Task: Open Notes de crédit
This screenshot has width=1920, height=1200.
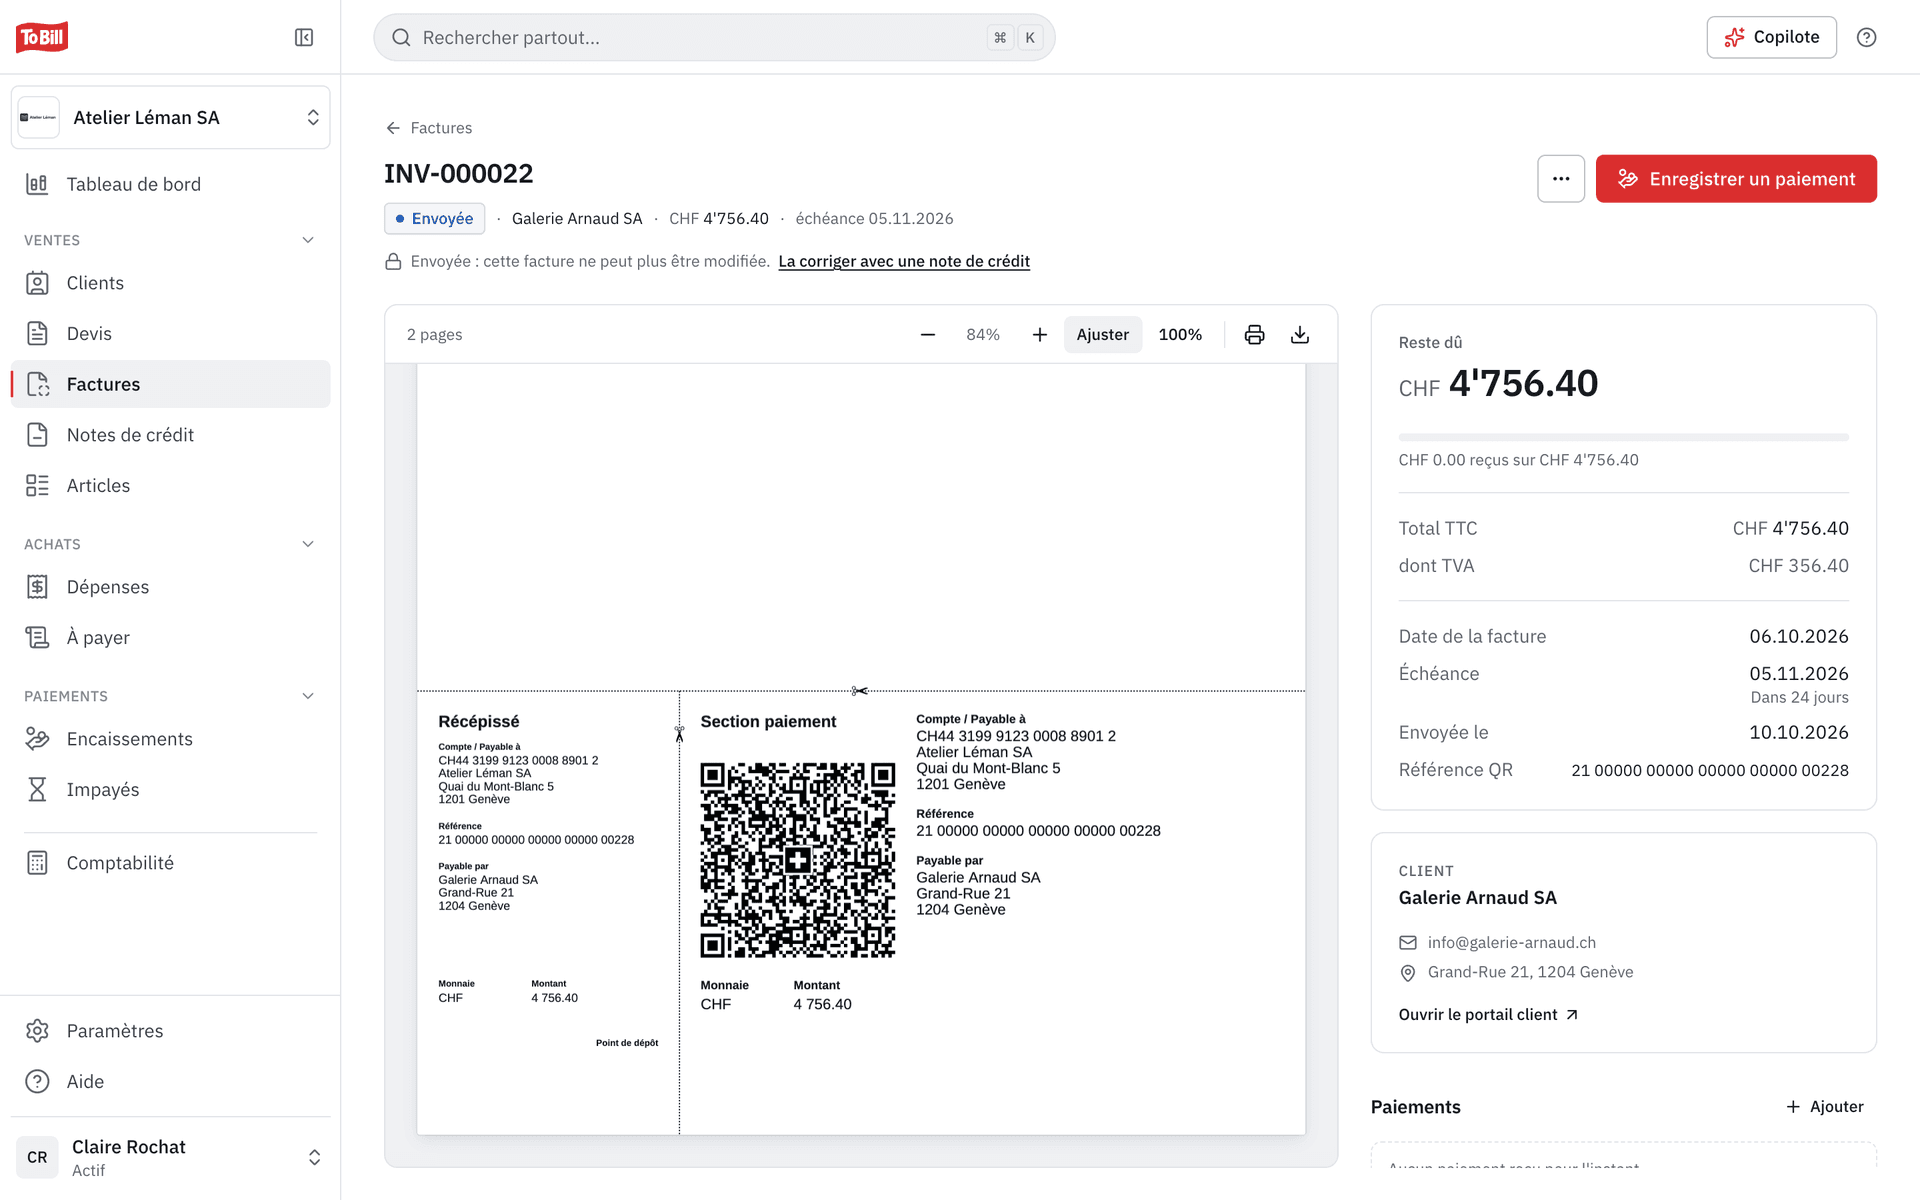Action: (170, 435)
